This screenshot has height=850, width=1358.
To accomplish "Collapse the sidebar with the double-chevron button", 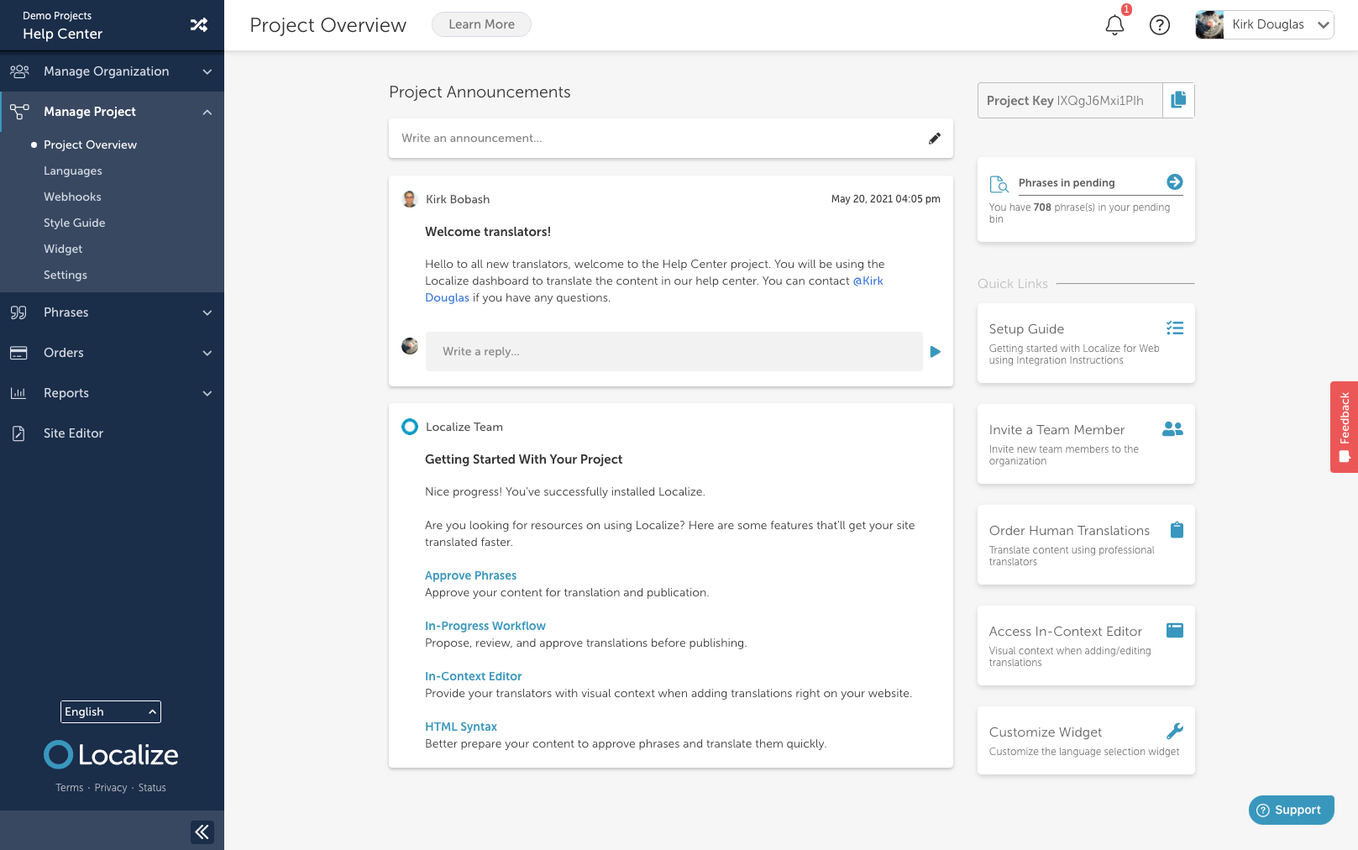I will [x=202, y=831].
